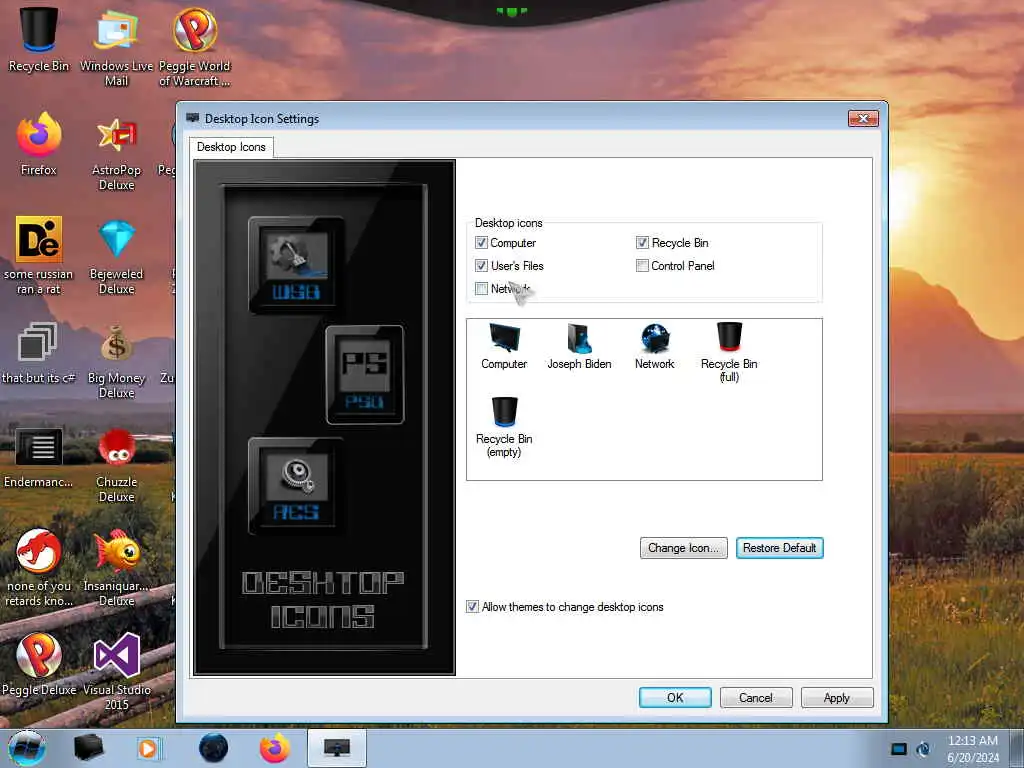The width and height of the screenshot is (1024, 768).
Task: Toggle the Computer desktop icon checkbox
Action: click(x=481, y=243)
